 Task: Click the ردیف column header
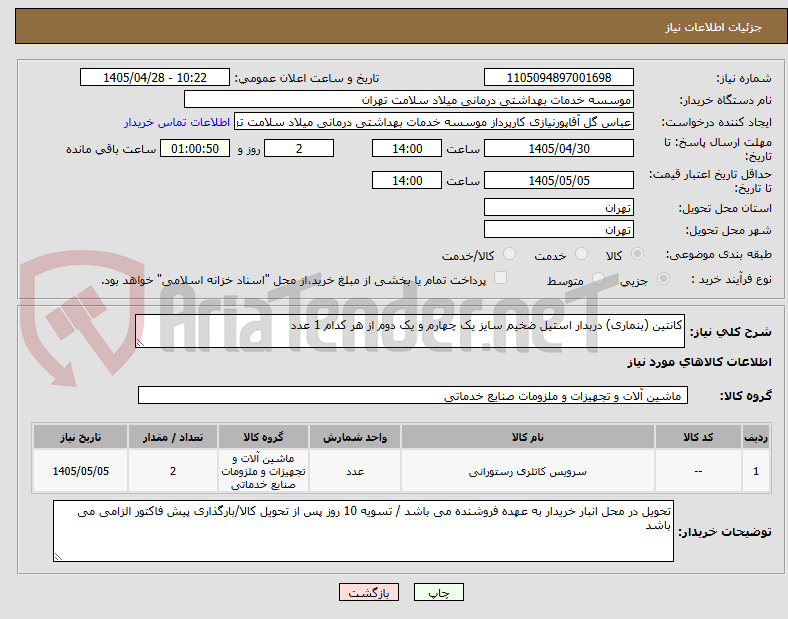click(756, 437)
